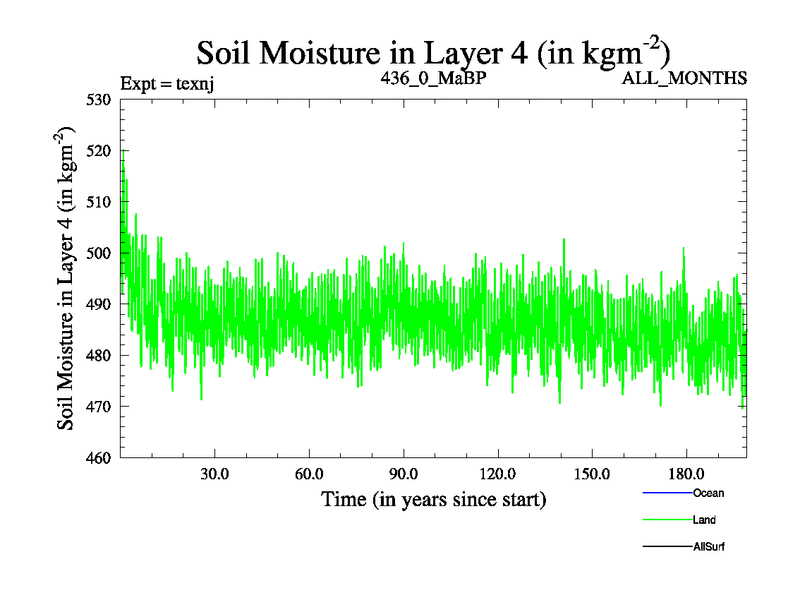This screenshot has height=600, width=800.
Task: Click the 500 y-axis tick label
Action: pyautogui.click(x=99, y=253)
